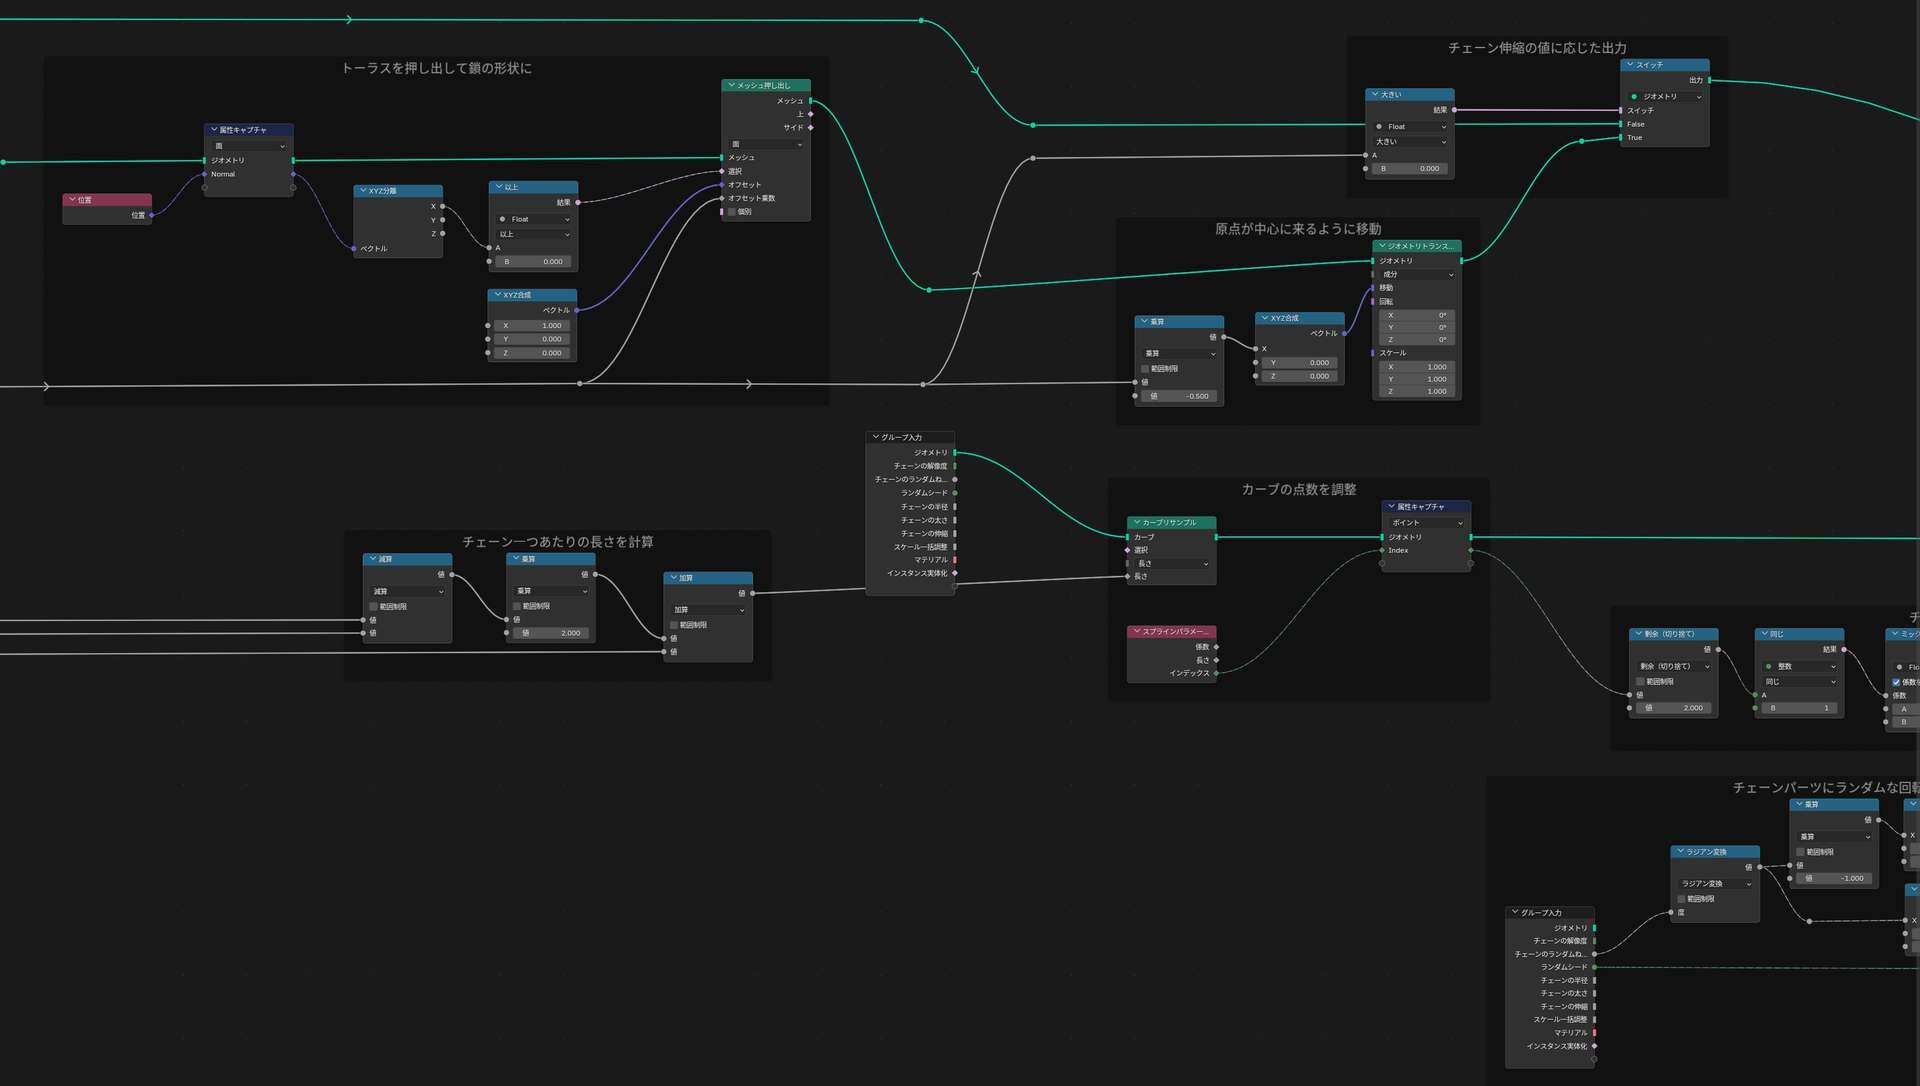This screenshot has height=1086, width=1920.
Task: Collapse the XYZ分離 node chevron
Action: pos(363,190)
